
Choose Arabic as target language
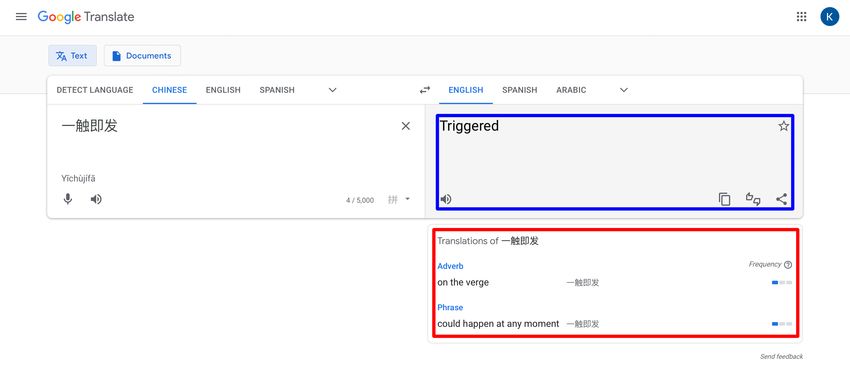click(571, 90)
